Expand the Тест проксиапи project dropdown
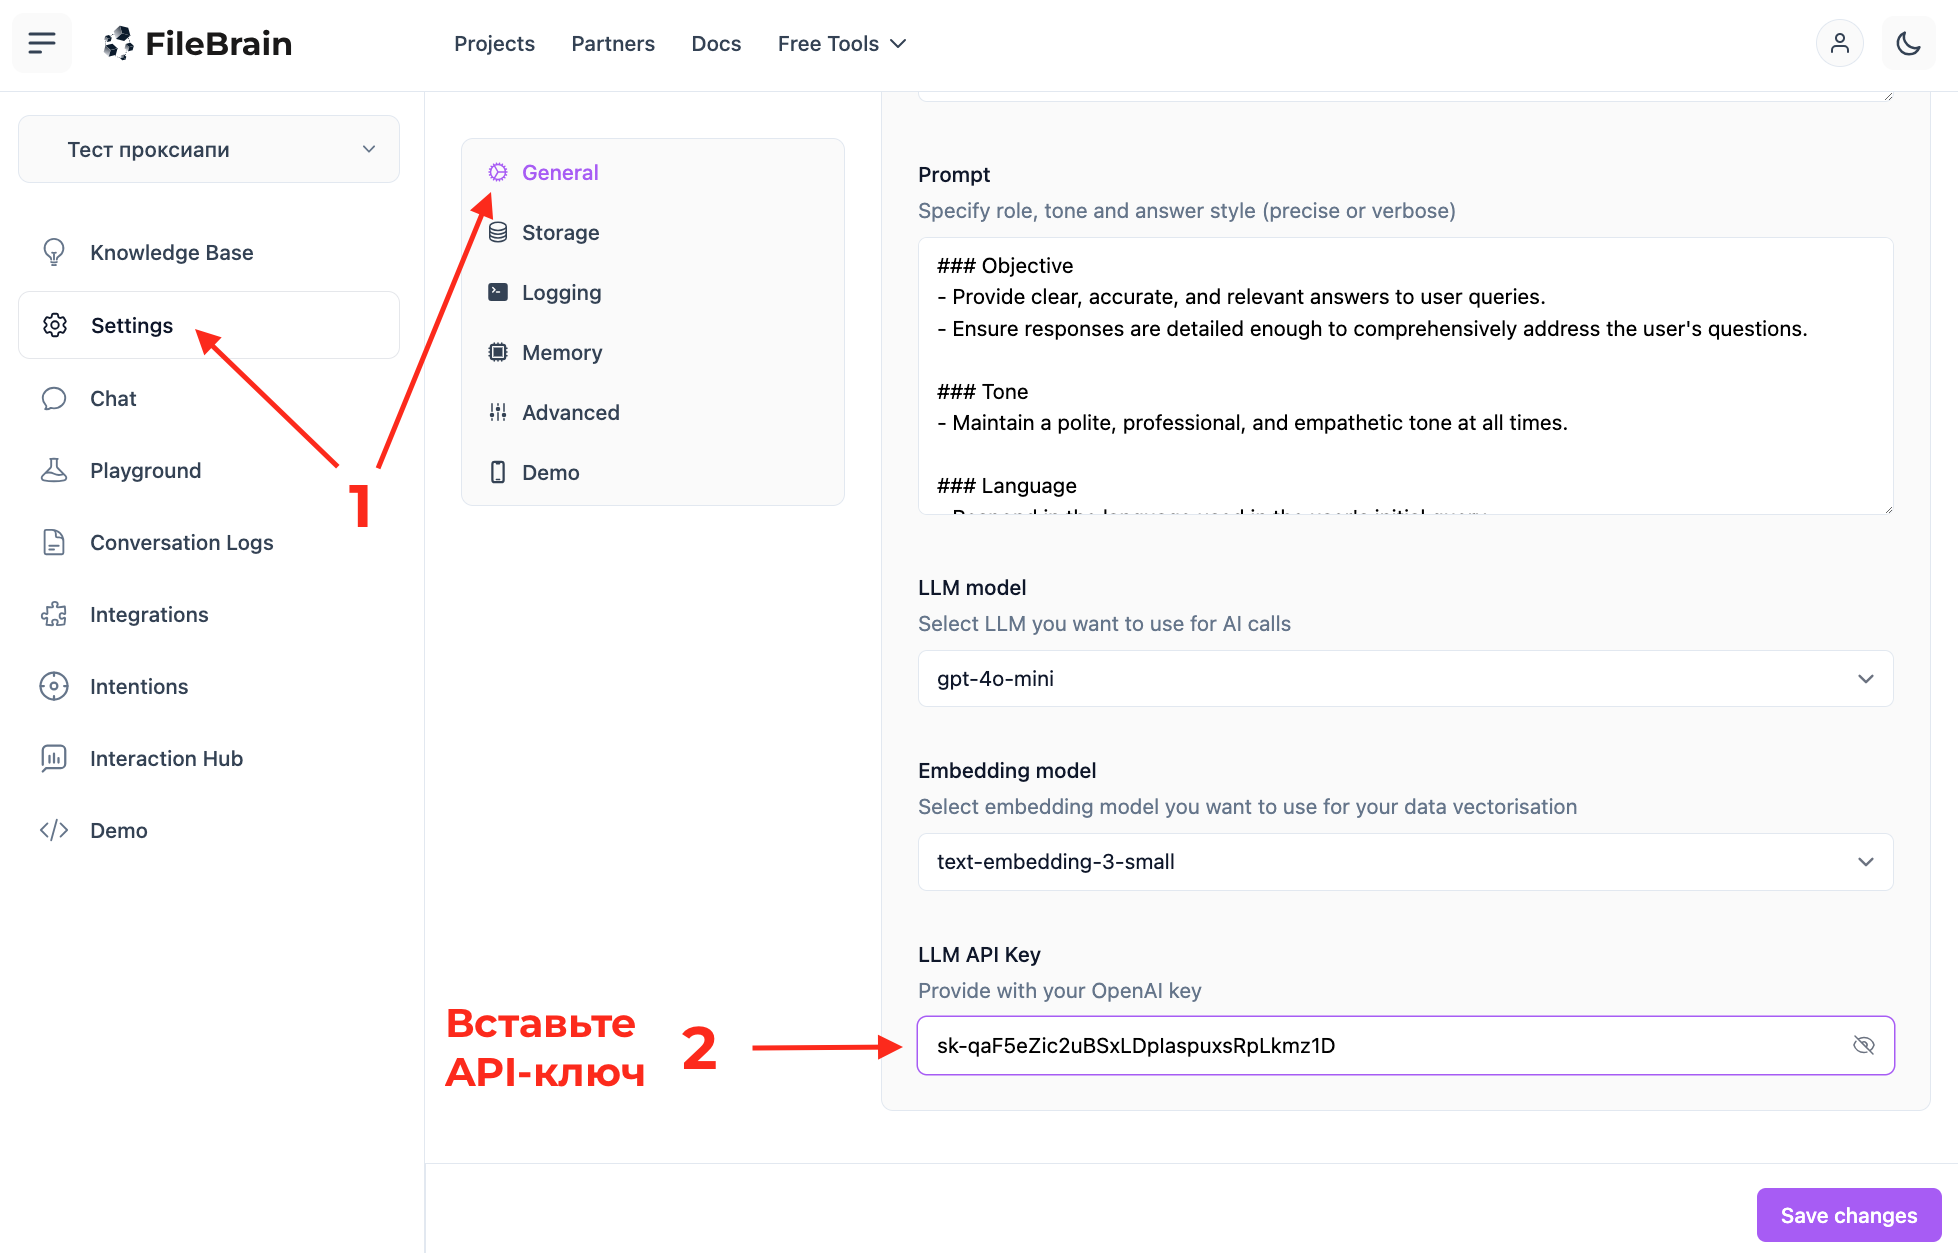Viewport: 1958px width, 1253px height. pyautogui.click(x=209, y=149)
